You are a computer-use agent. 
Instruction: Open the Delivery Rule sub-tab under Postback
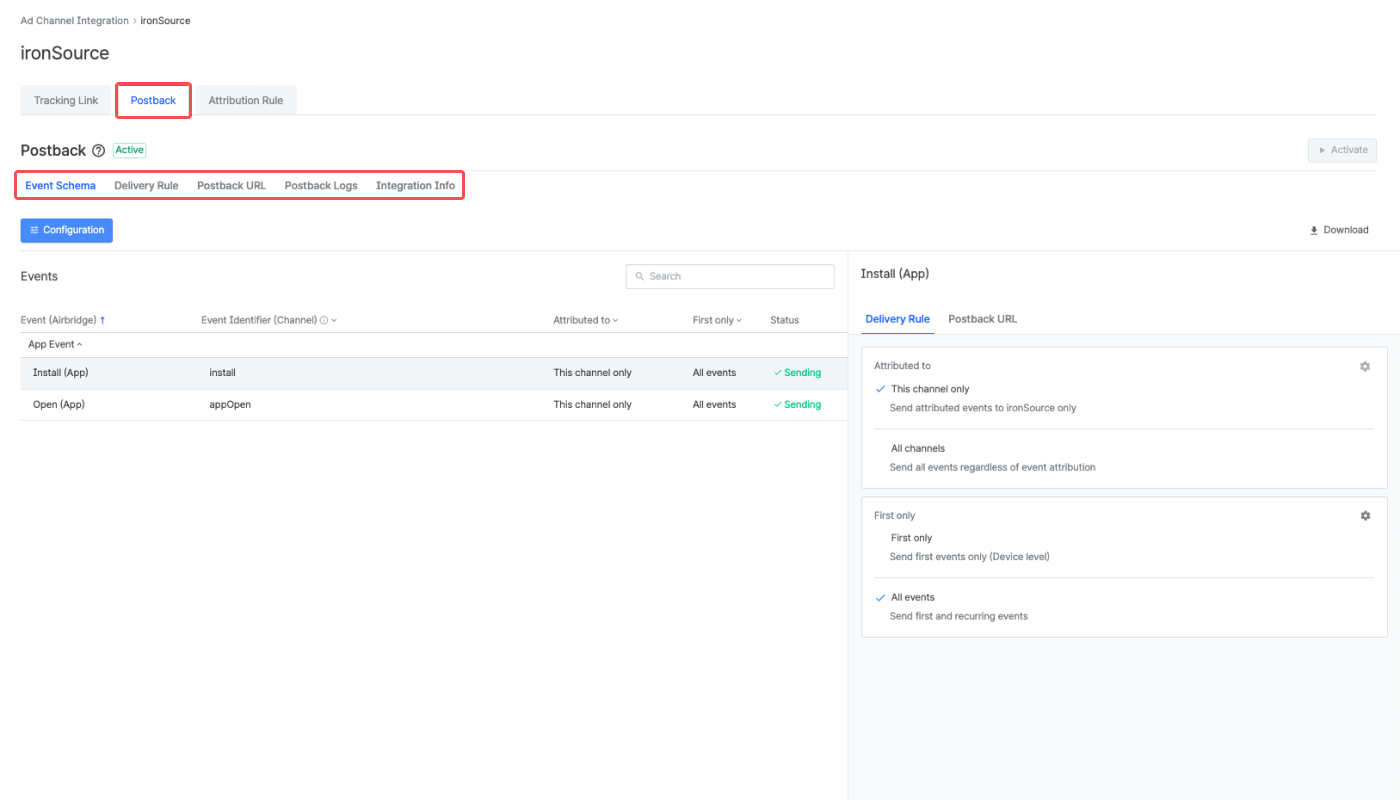[x=146, y=186]
